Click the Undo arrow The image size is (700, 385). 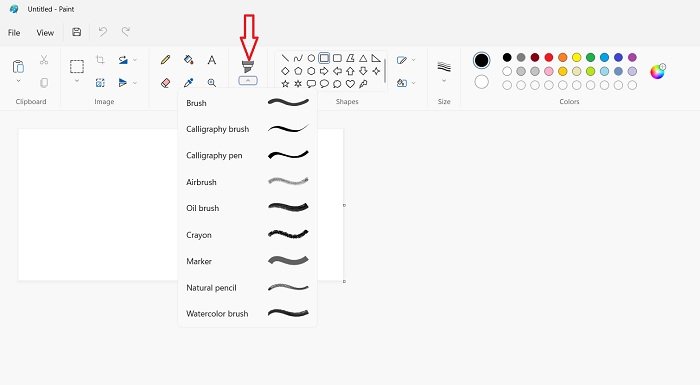103,32
